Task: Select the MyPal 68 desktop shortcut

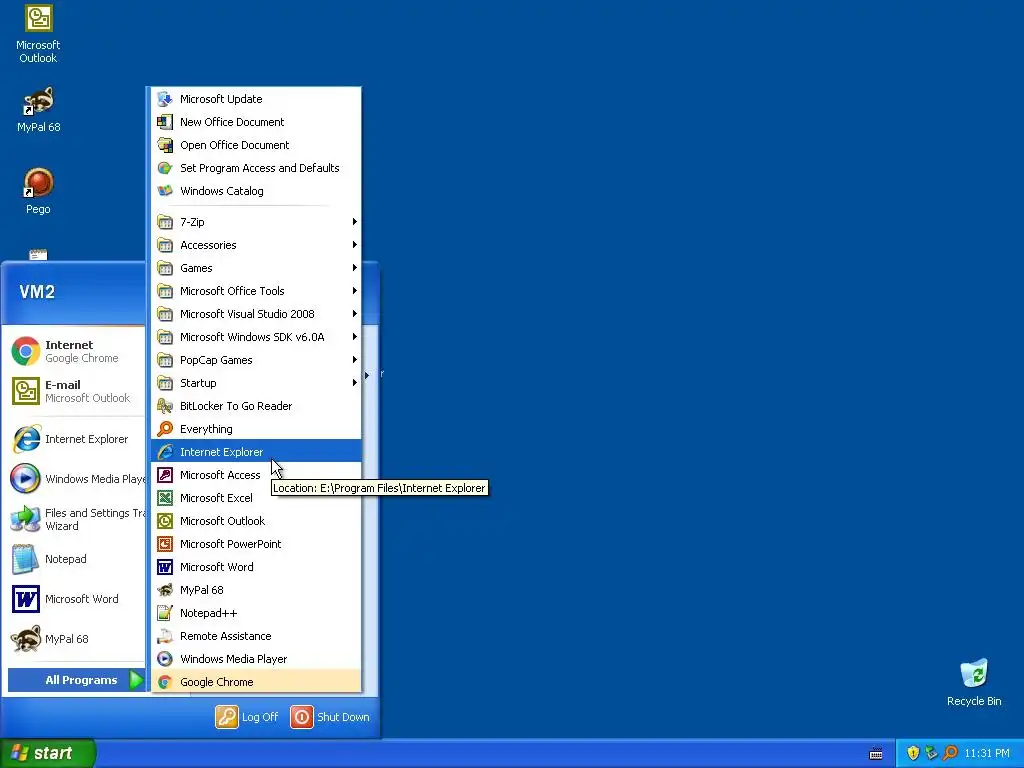Action: (38, 110)
